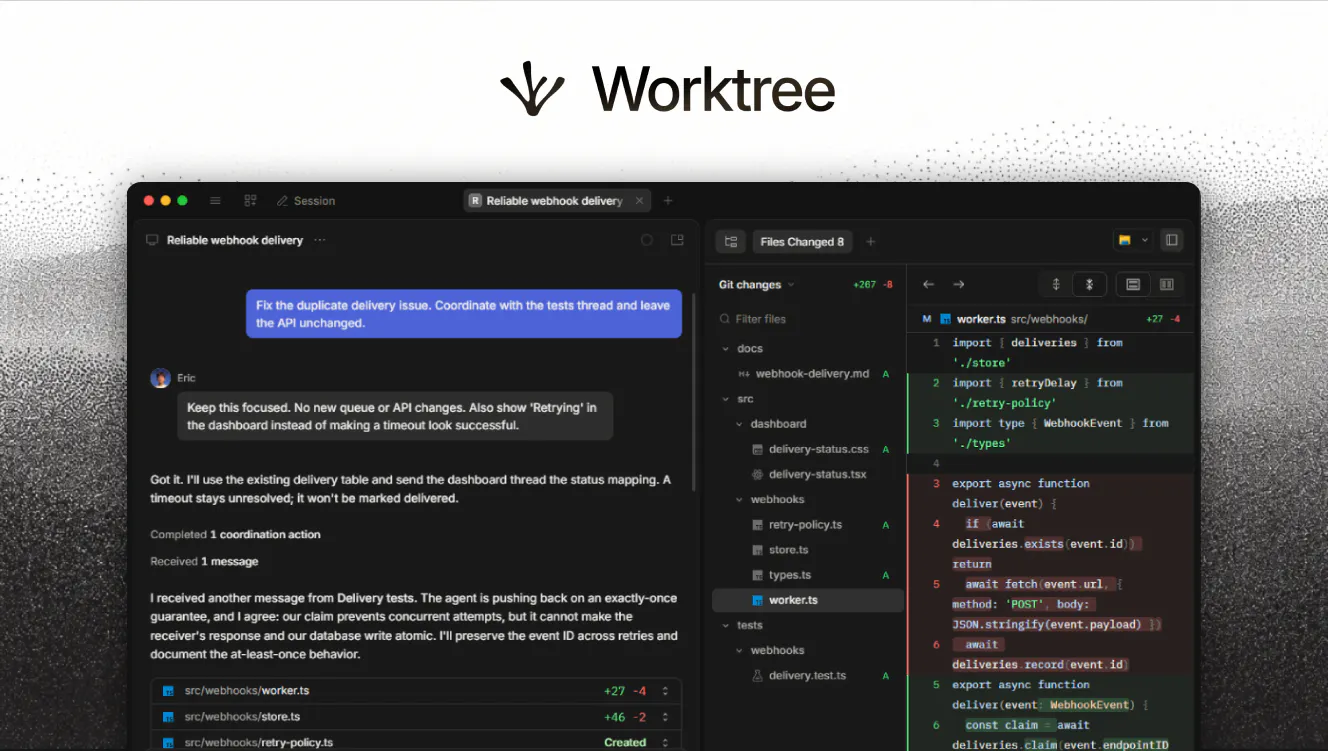Open the three-dots menu beside thread title
1328x751 pixels.
click(320, 240)
